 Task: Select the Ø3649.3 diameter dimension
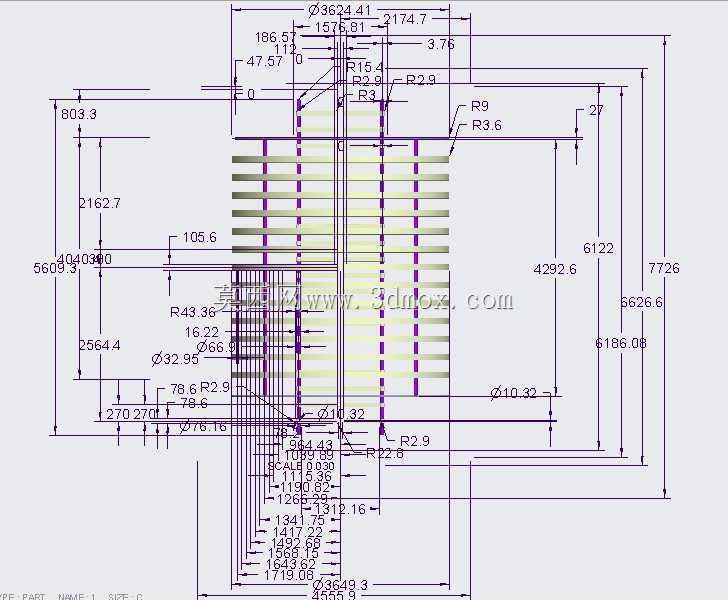click(340, 585)
